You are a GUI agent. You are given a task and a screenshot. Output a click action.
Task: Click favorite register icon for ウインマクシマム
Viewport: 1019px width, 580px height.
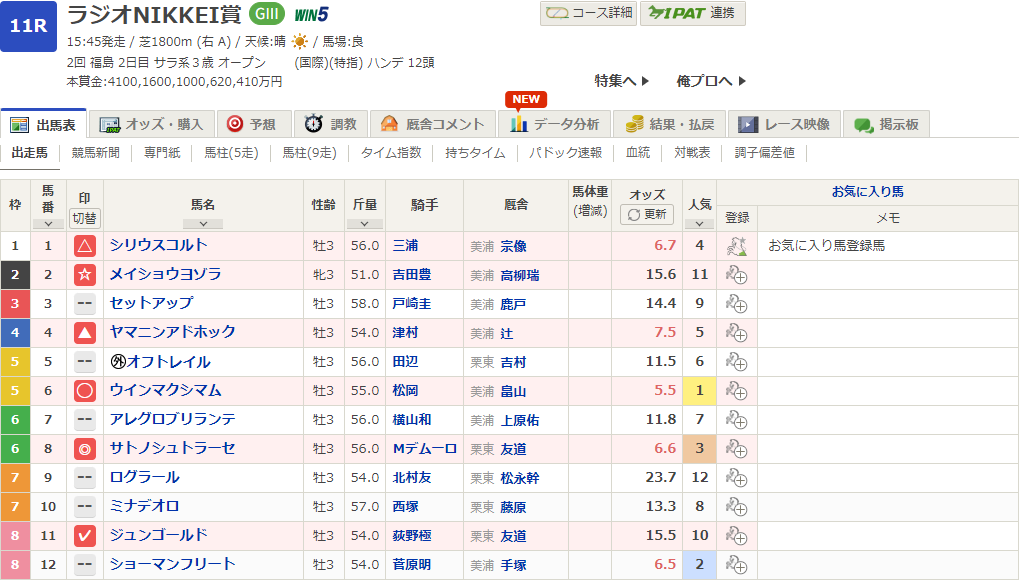pyautogui.click(x=736, y=391)
